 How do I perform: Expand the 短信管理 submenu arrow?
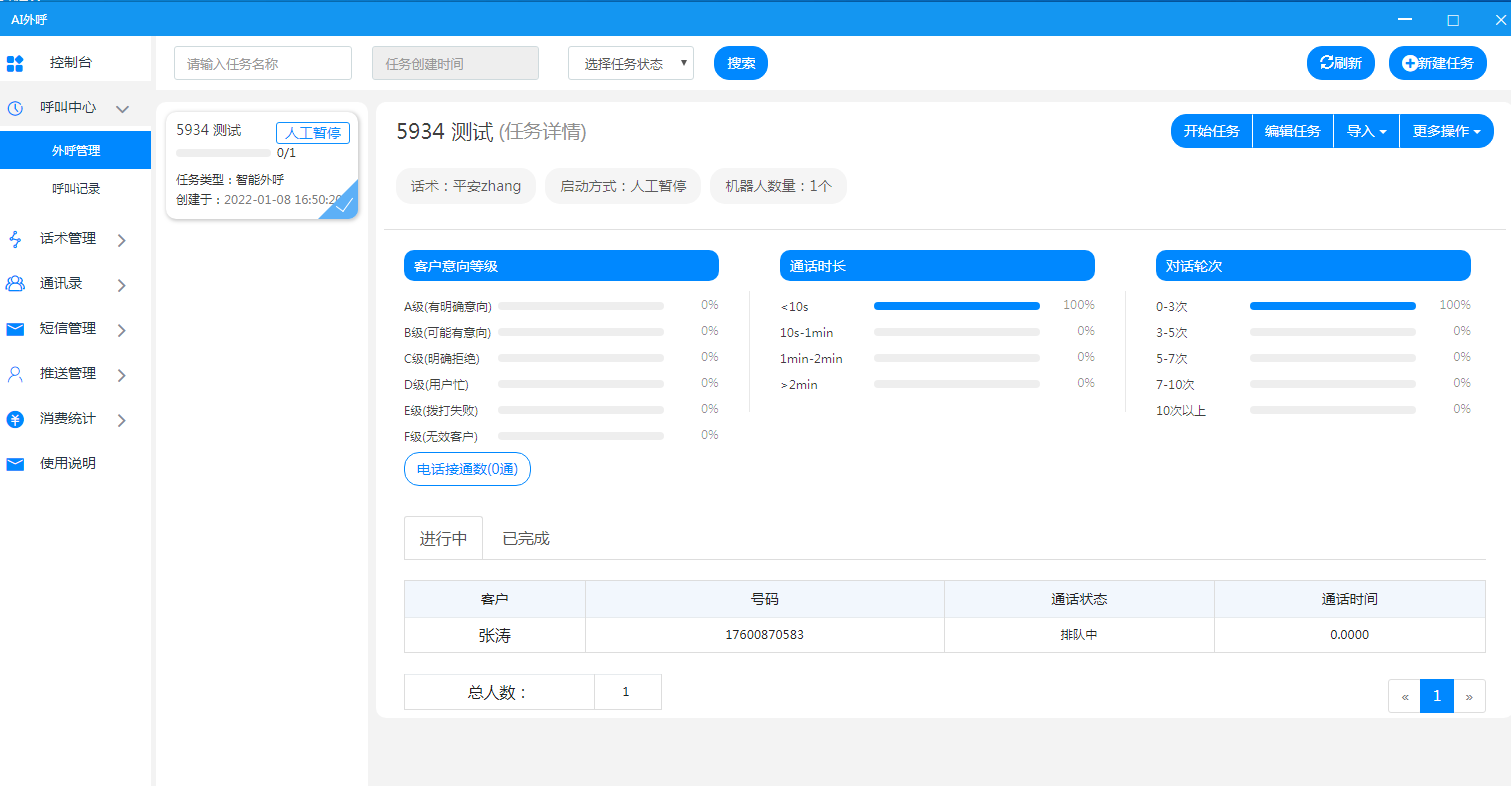[x=121, y=330]
